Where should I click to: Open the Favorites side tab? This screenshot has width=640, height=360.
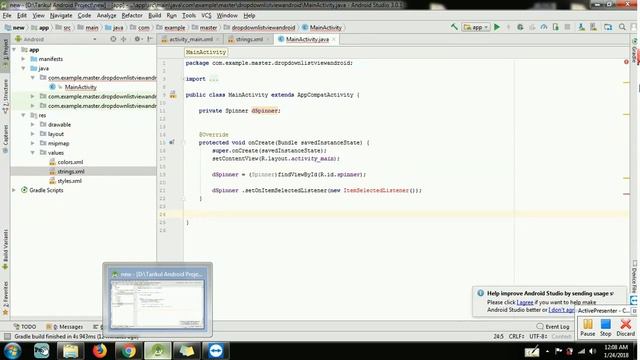pyautogui.click(x=5, y=298)
